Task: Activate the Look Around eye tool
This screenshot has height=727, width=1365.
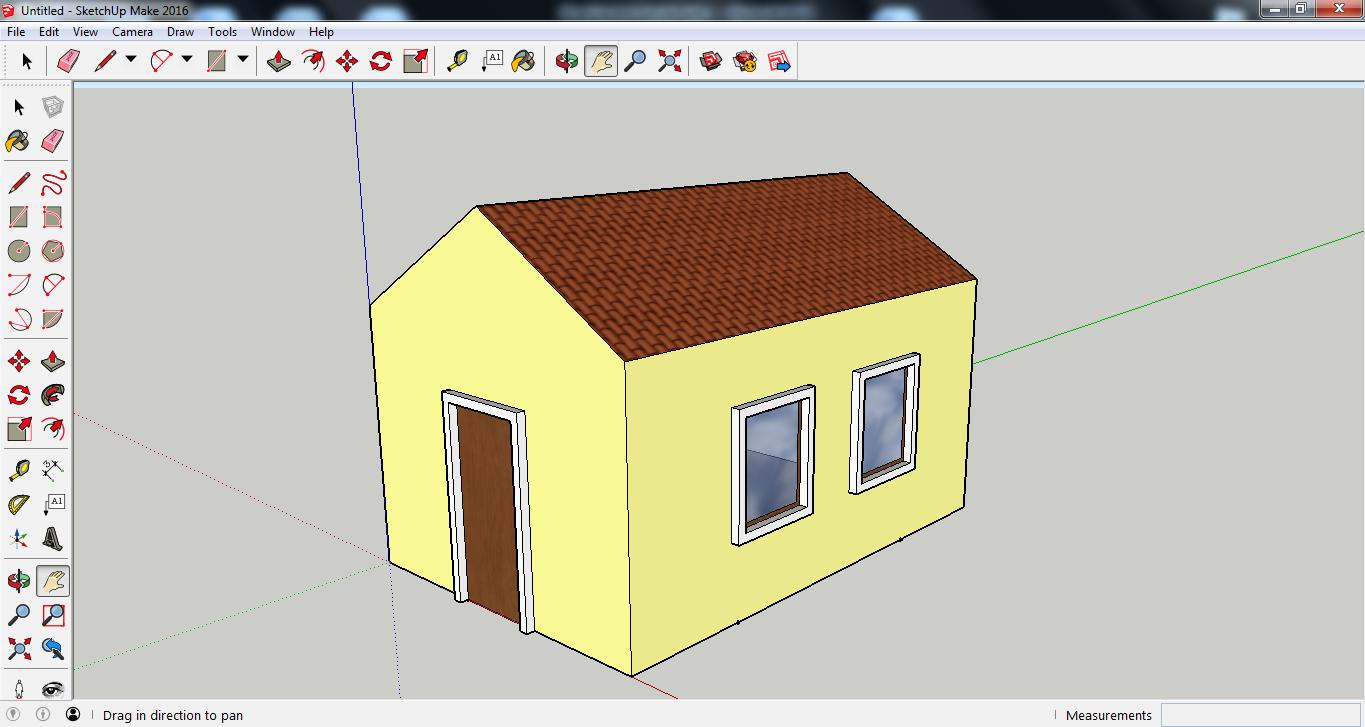Action: point(53,689)
